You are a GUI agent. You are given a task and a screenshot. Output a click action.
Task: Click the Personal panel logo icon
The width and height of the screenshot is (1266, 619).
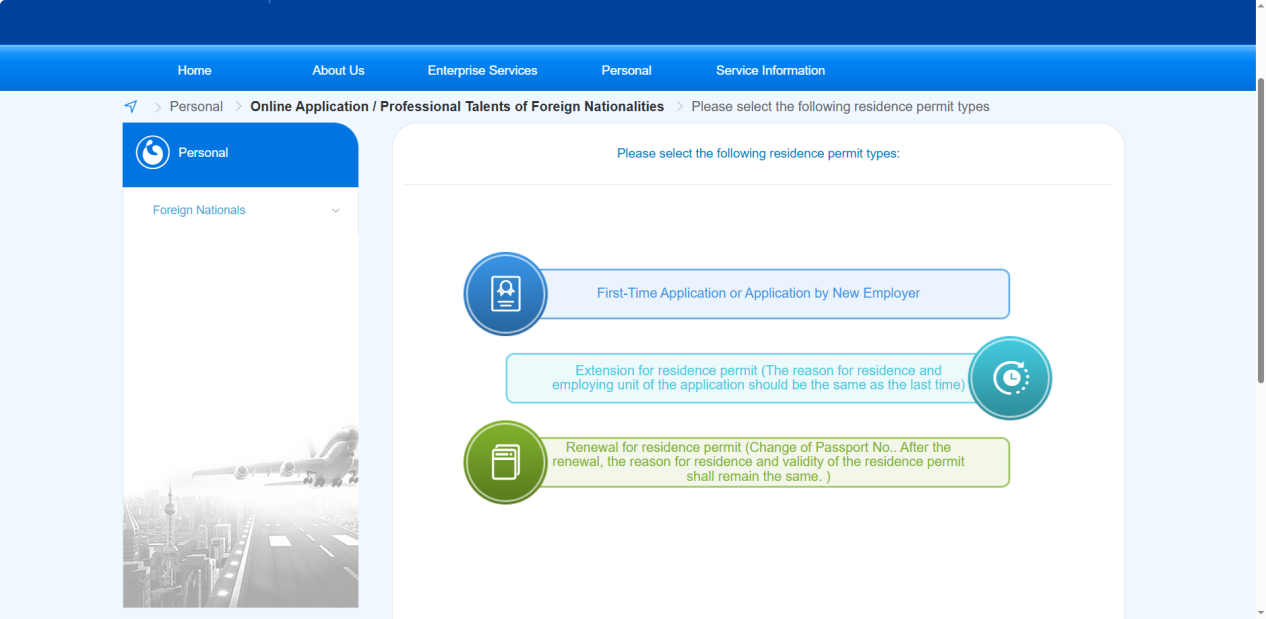(x=153, y=153)
